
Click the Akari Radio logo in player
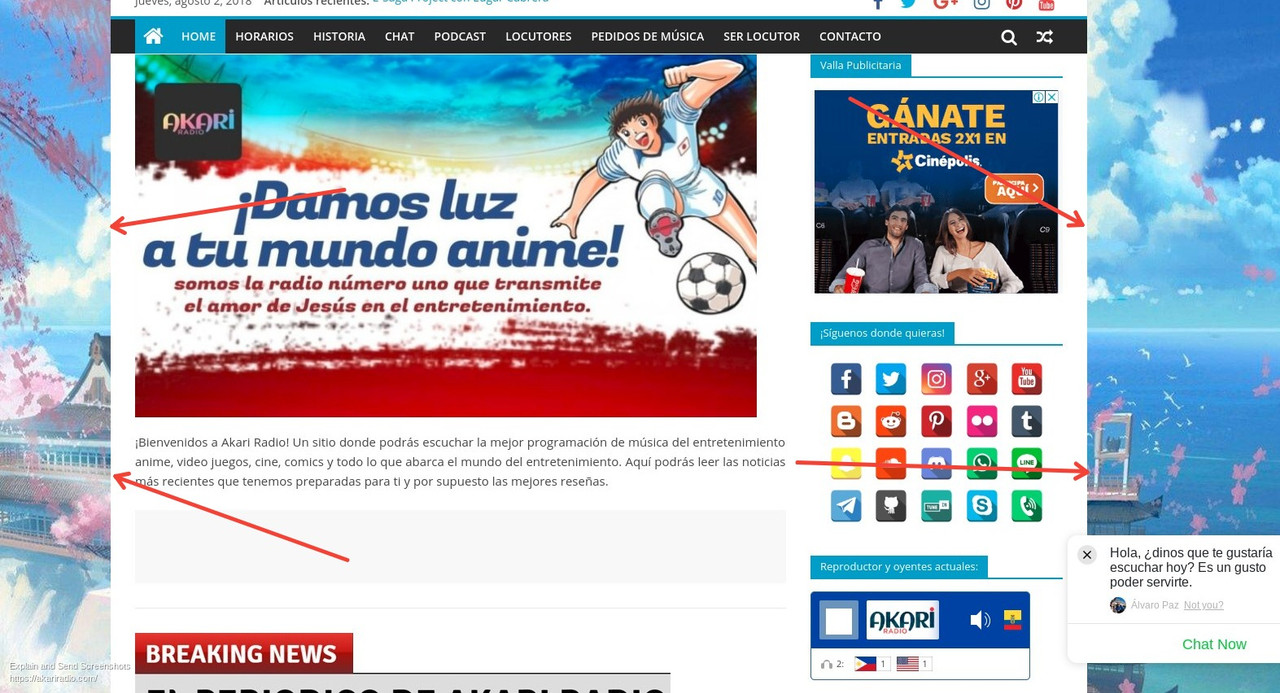click(x=902, y=620)
